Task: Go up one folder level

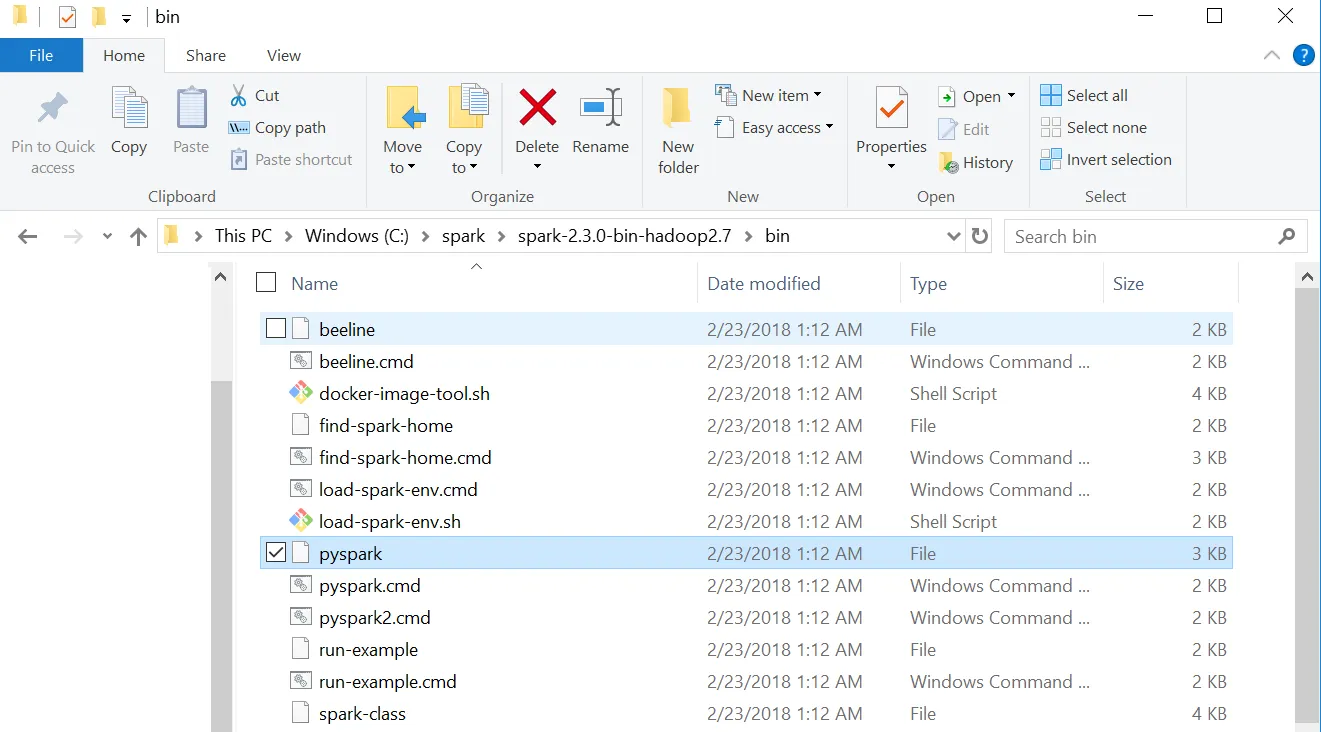Action: tap(139, 237)
